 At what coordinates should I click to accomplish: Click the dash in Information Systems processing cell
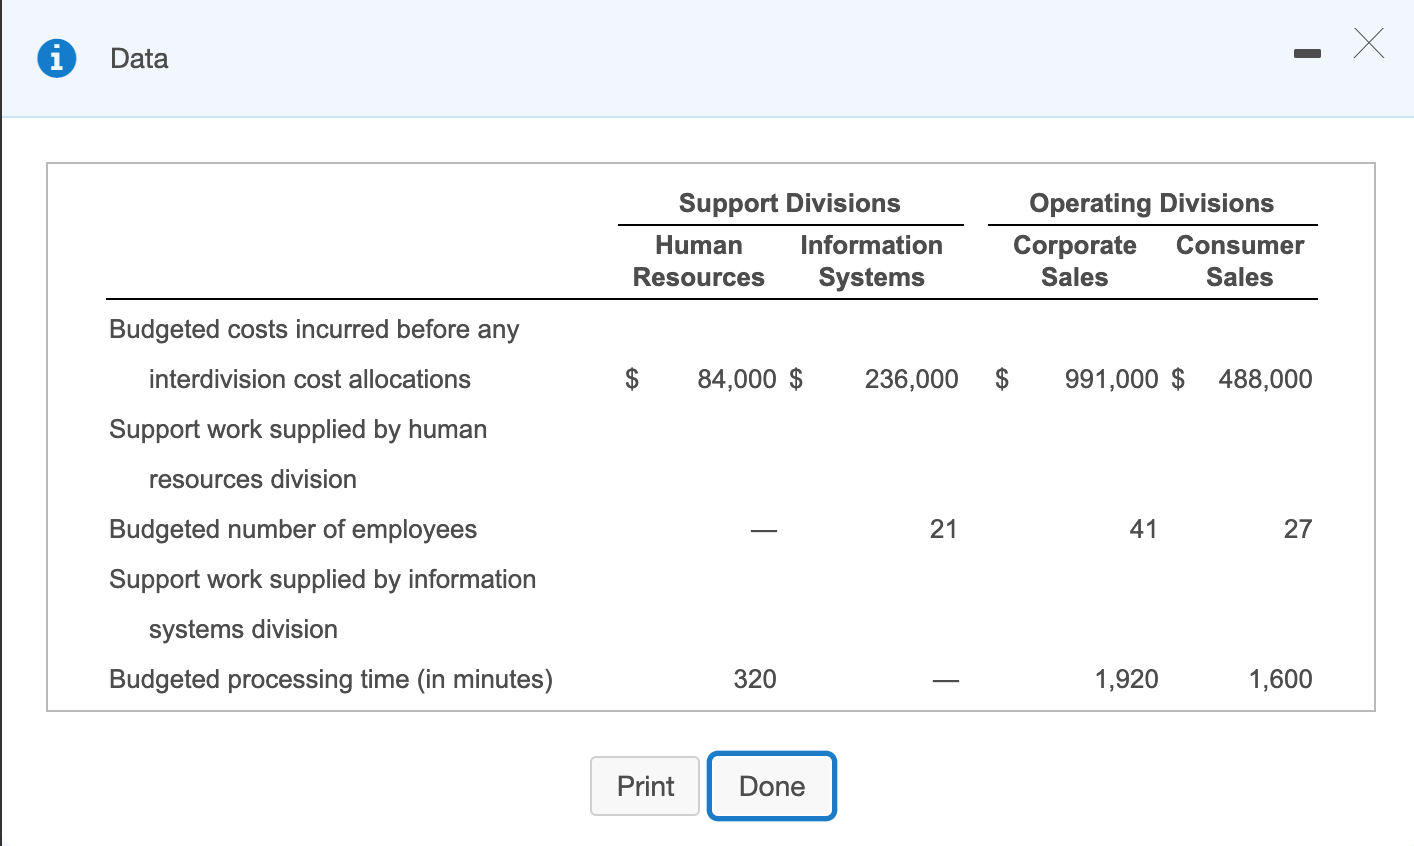[x=945, y=681]
